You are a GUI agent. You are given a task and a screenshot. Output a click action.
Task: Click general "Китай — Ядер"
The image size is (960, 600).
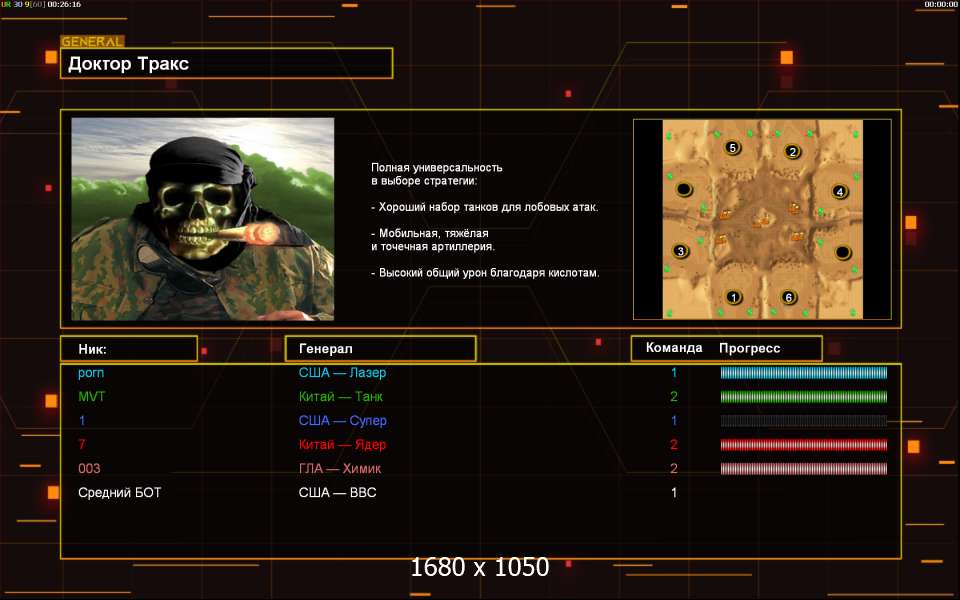pos(342,444)
